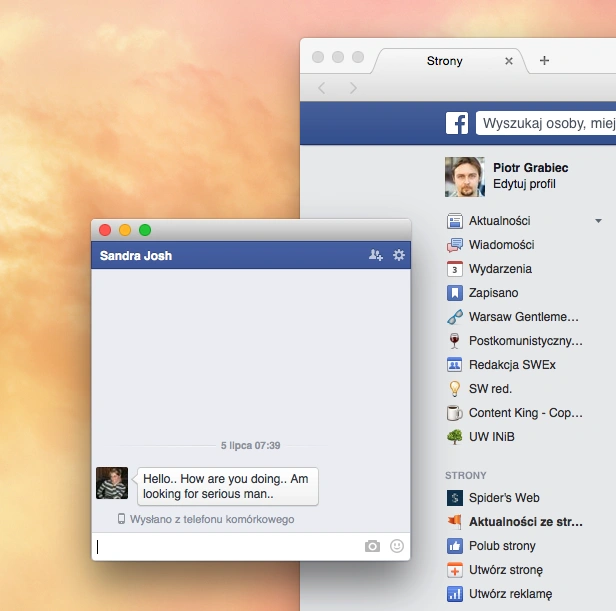The height and width of the screenshot is (611, 616).
Task: Click Edytuj profil link
Action: [x=524, y=184]
